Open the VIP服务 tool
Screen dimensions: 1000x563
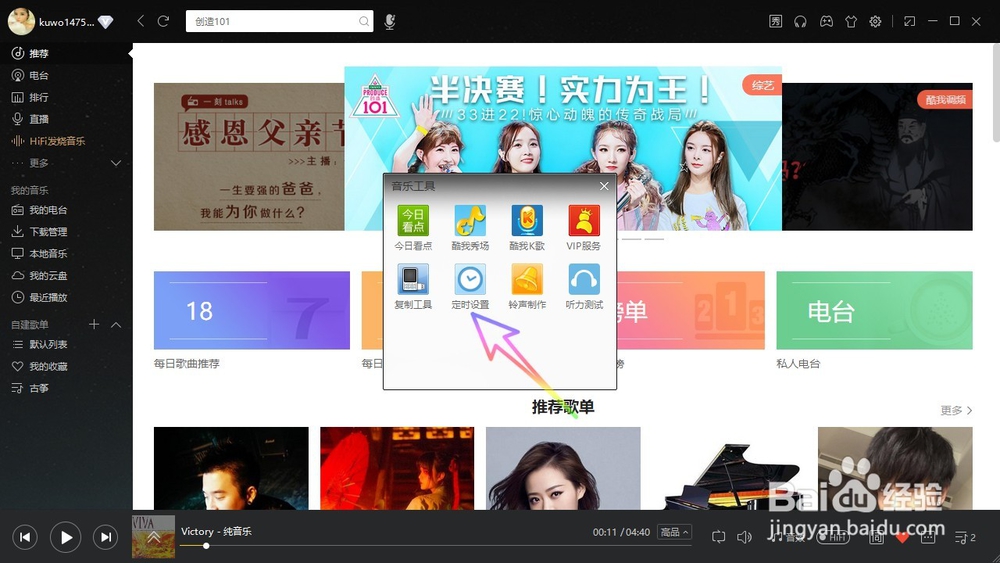click(584, 227)
